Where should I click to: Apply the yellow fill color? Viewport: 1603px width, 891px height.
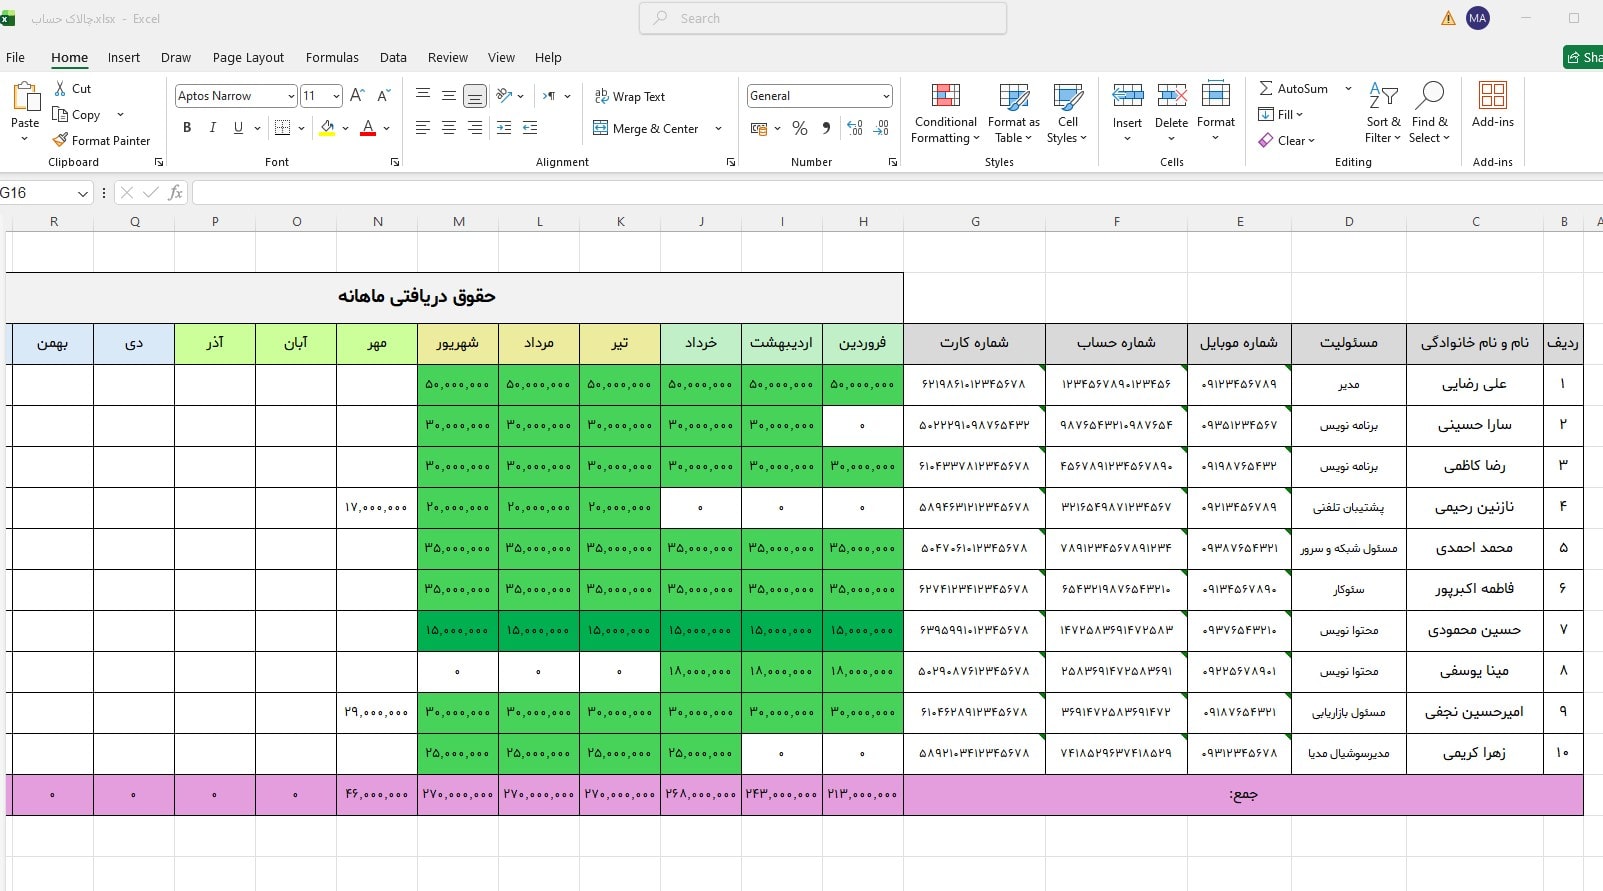(x=327, y=128)
